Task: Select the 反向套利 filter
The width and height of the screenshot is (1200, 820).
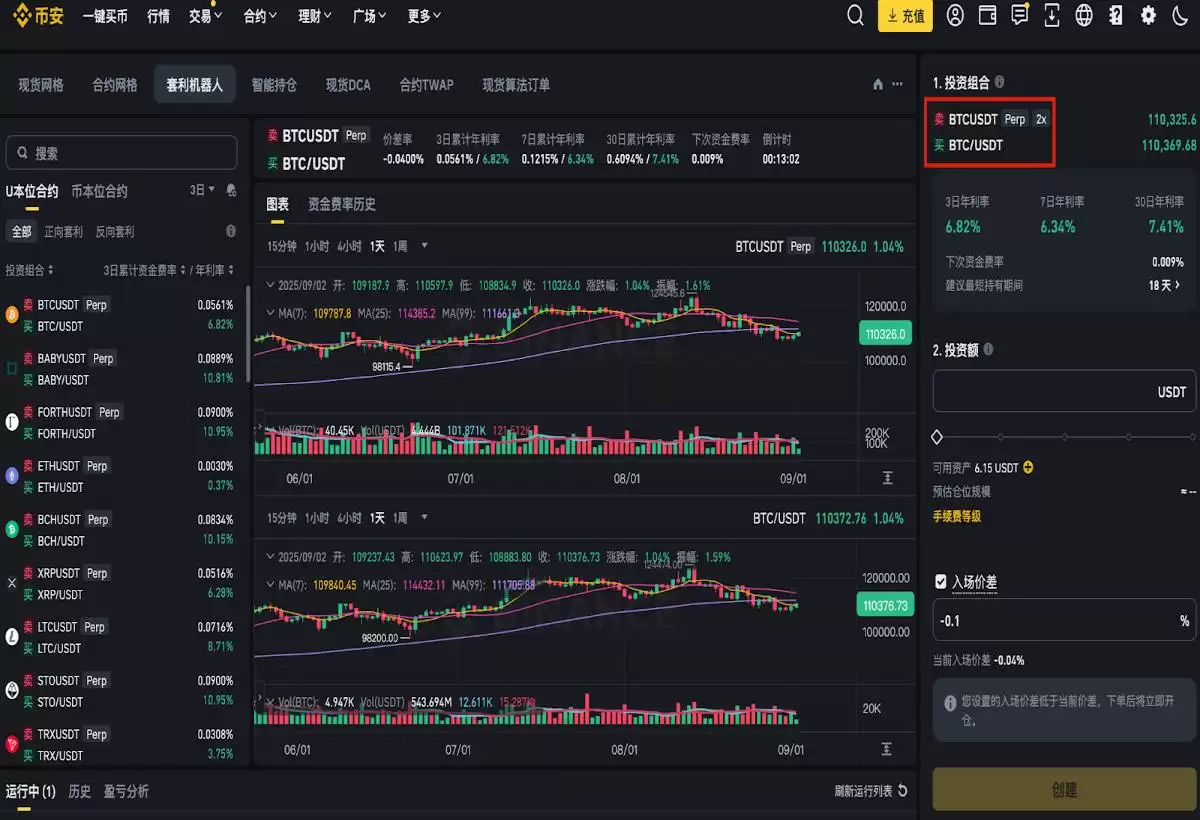Action: coord(114,231)
